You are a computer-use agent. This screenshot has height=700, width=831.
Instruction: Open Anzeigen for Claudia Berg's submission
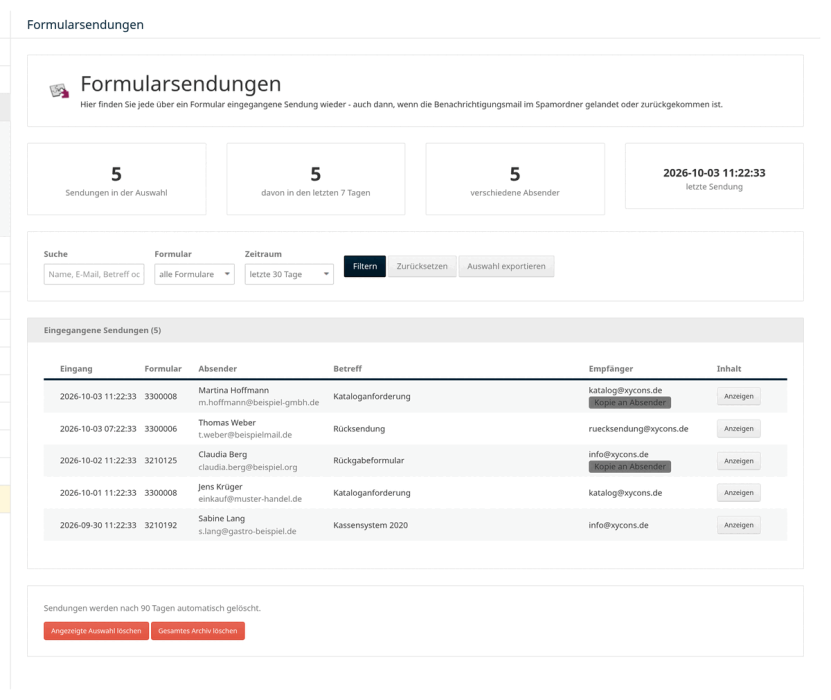pyautogui.click(x=739, y=461)
